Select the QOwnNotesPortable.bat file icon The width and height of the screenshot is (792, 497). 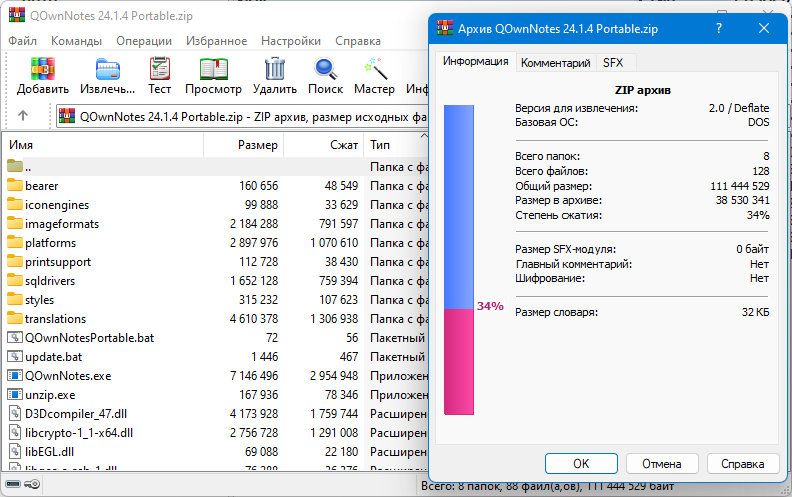[15, 337]
